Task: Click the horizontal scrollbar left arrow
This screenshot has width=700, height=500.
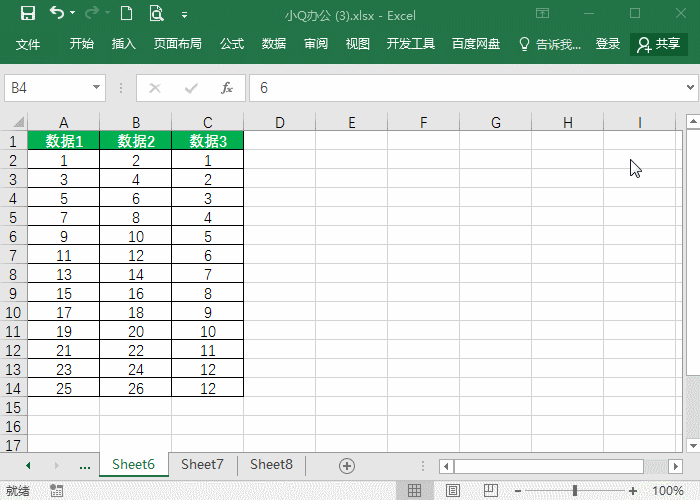Action: (x=446, y=467)
